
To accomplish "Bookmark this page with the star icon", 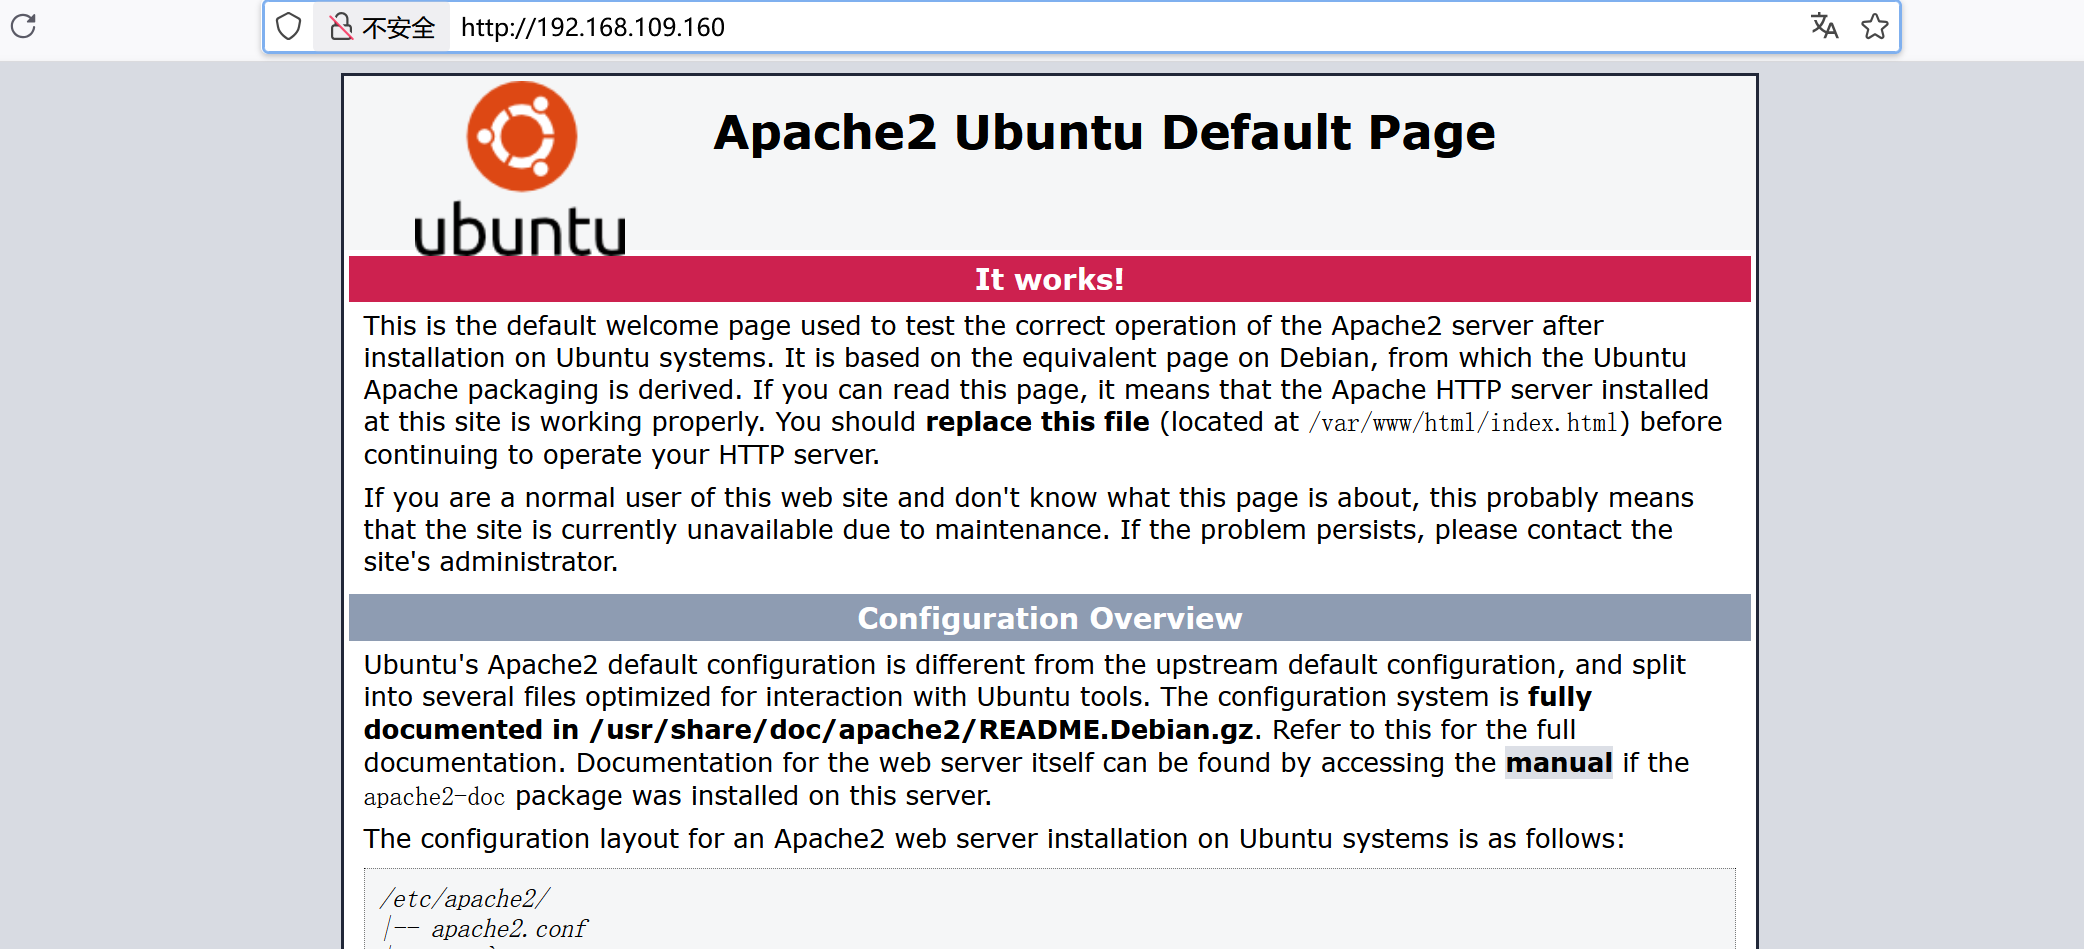I will pos(1875,26).
